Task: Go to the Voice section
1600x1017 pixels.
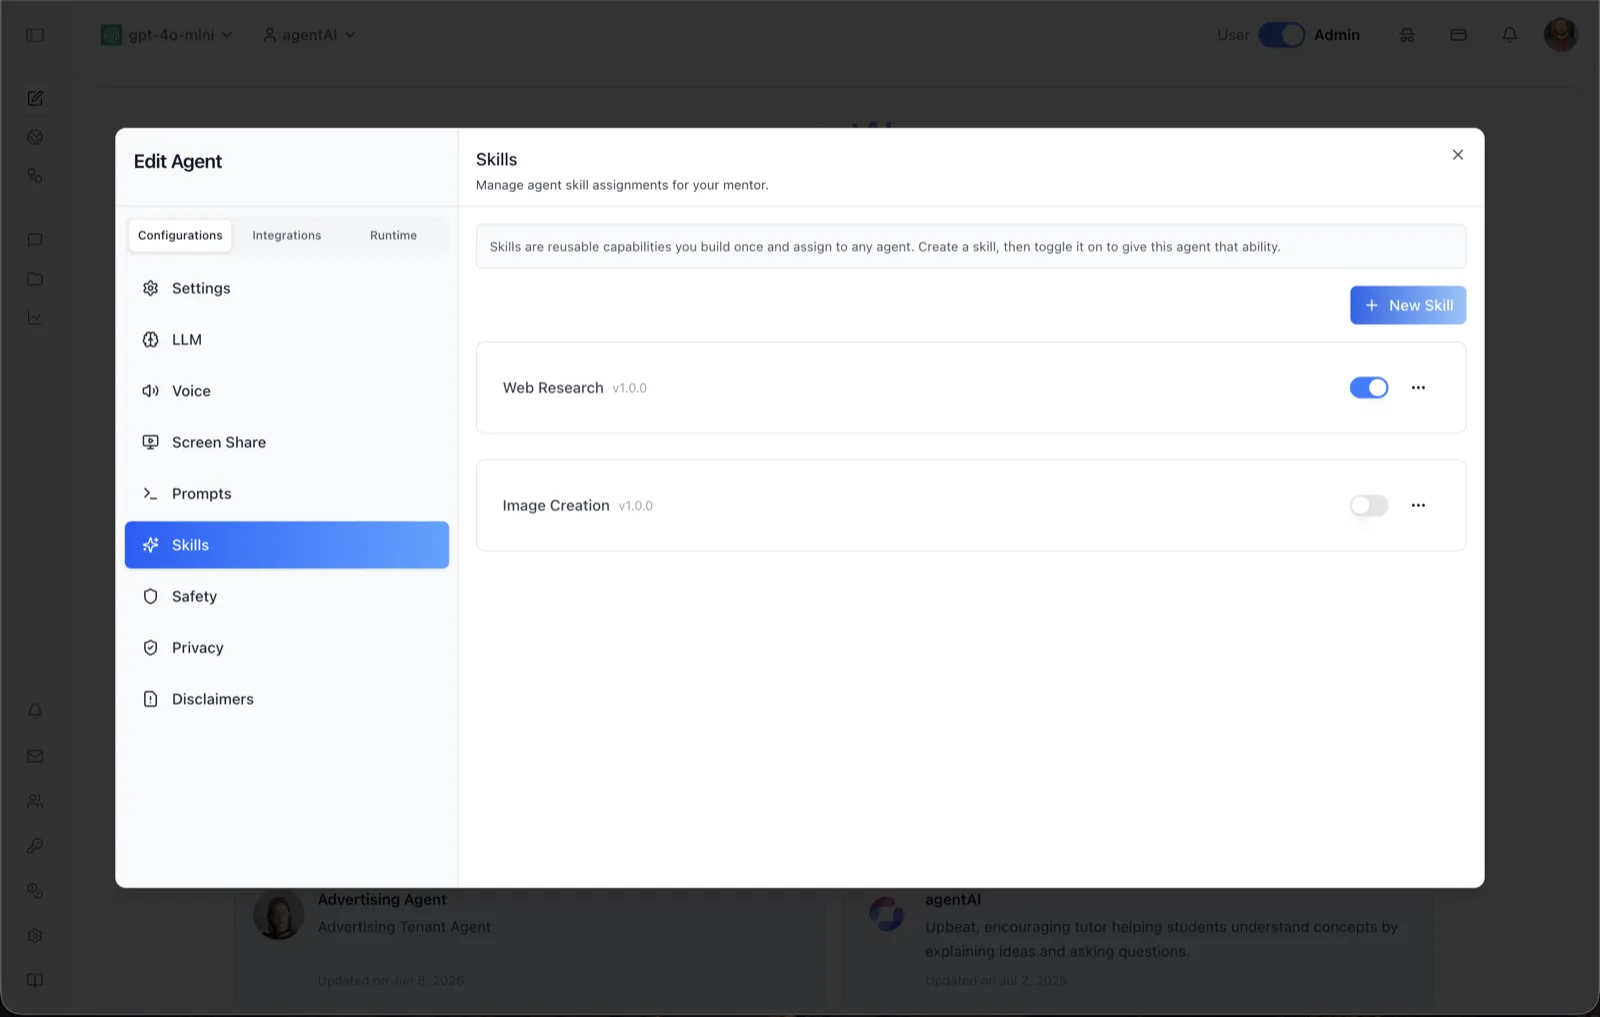Action: coord(287,391)
